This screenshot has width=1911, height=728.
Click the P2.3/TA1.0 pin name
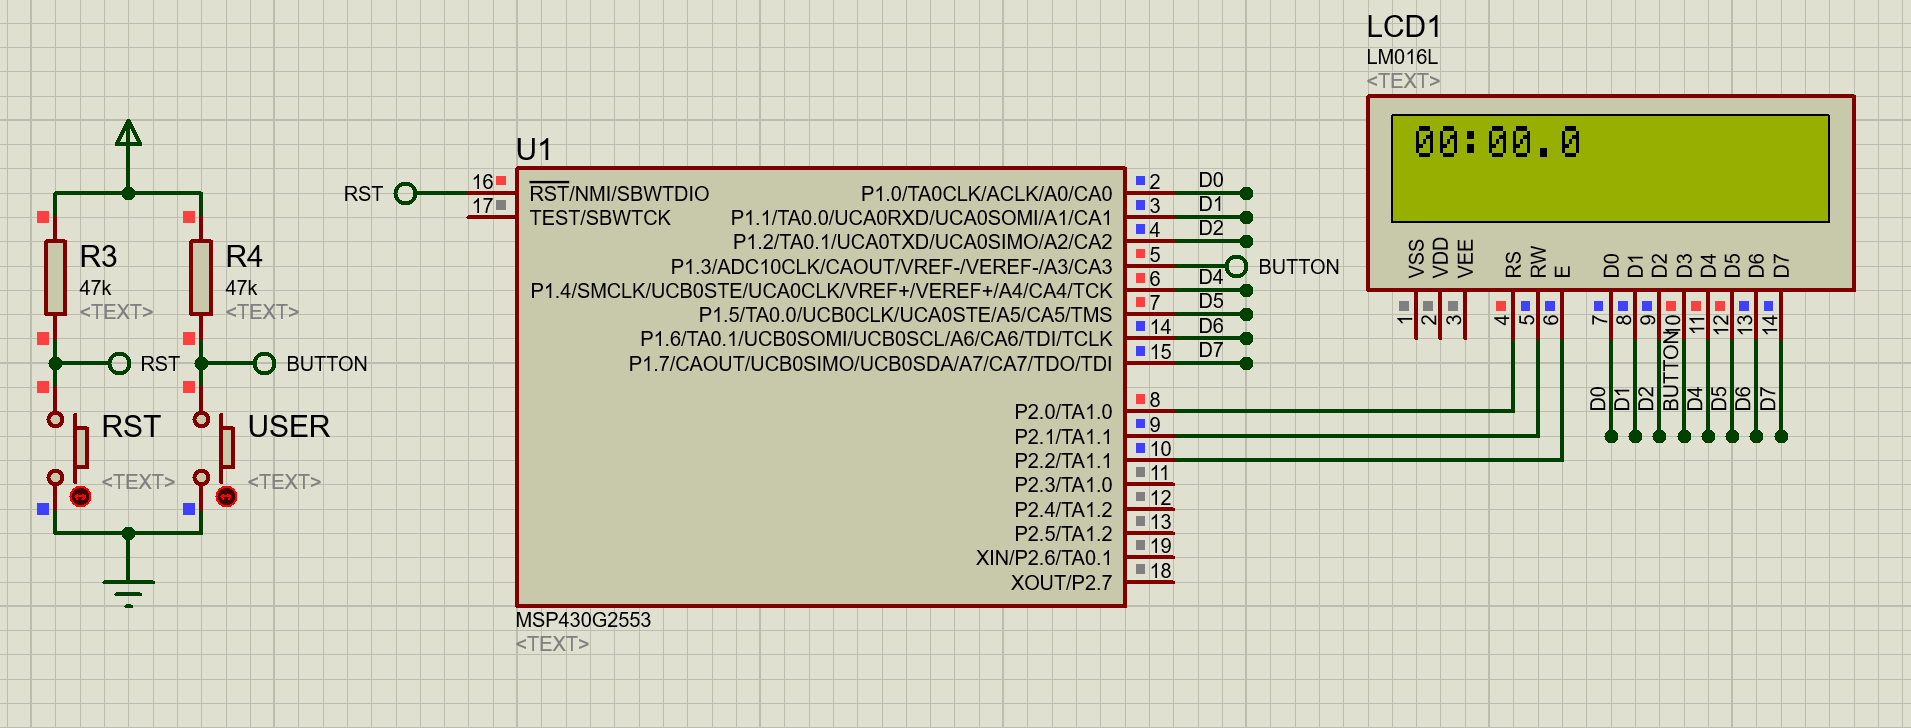tap(1063, 485)
